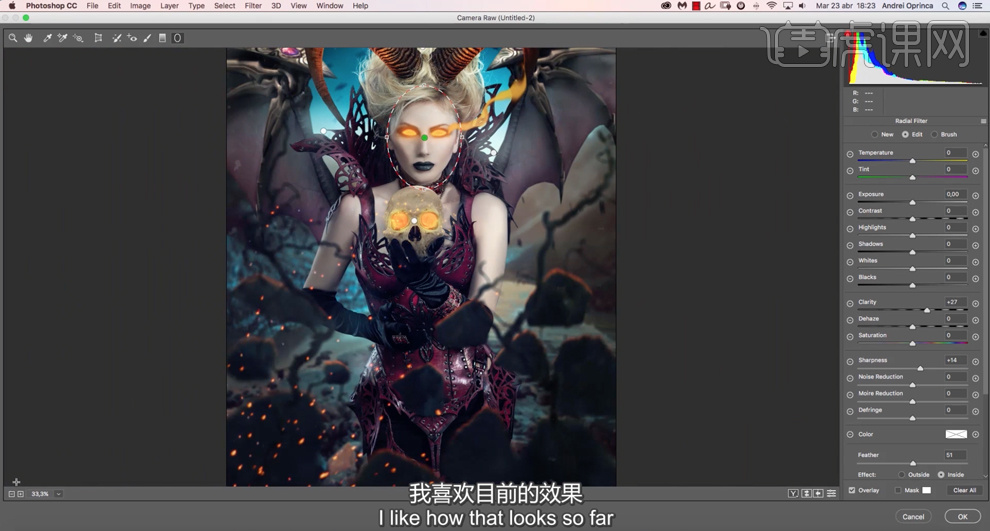990x531 pixels.
Task: Select the Radial Filter tool
Action: click(x=177, y=38)
